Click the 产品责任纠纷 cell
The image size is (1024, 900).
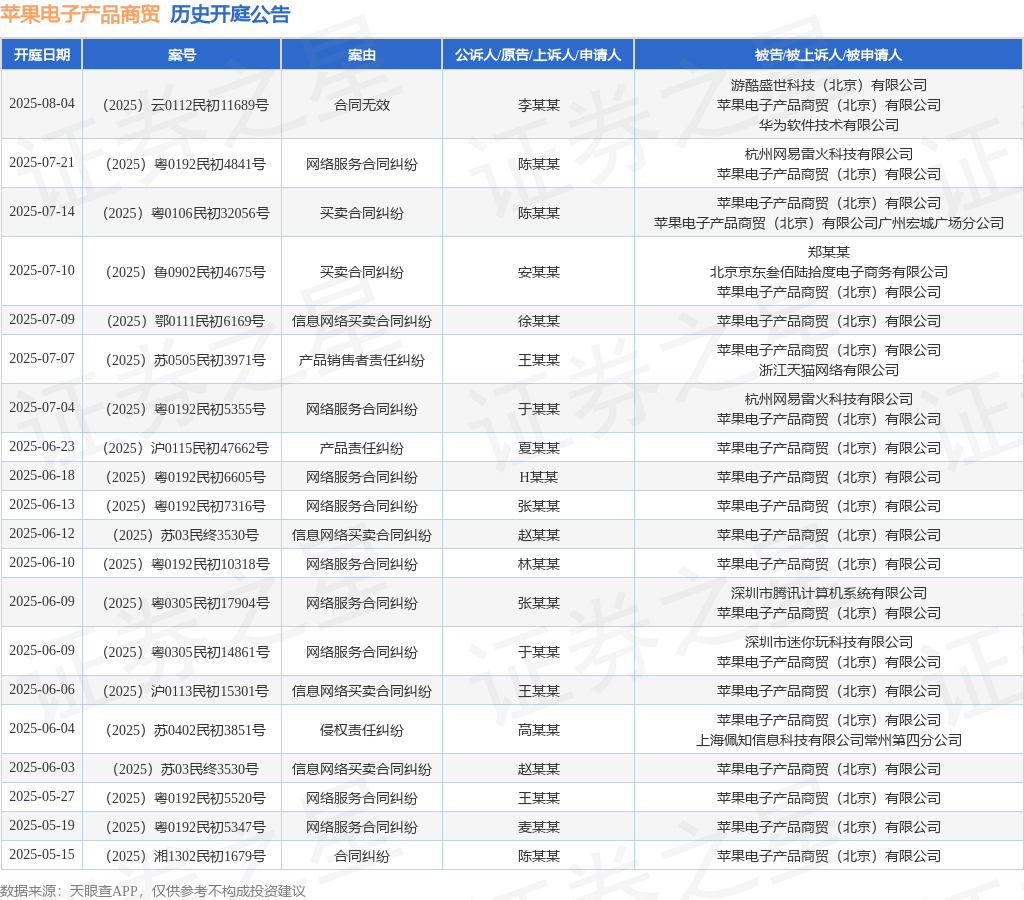[362, 448]
